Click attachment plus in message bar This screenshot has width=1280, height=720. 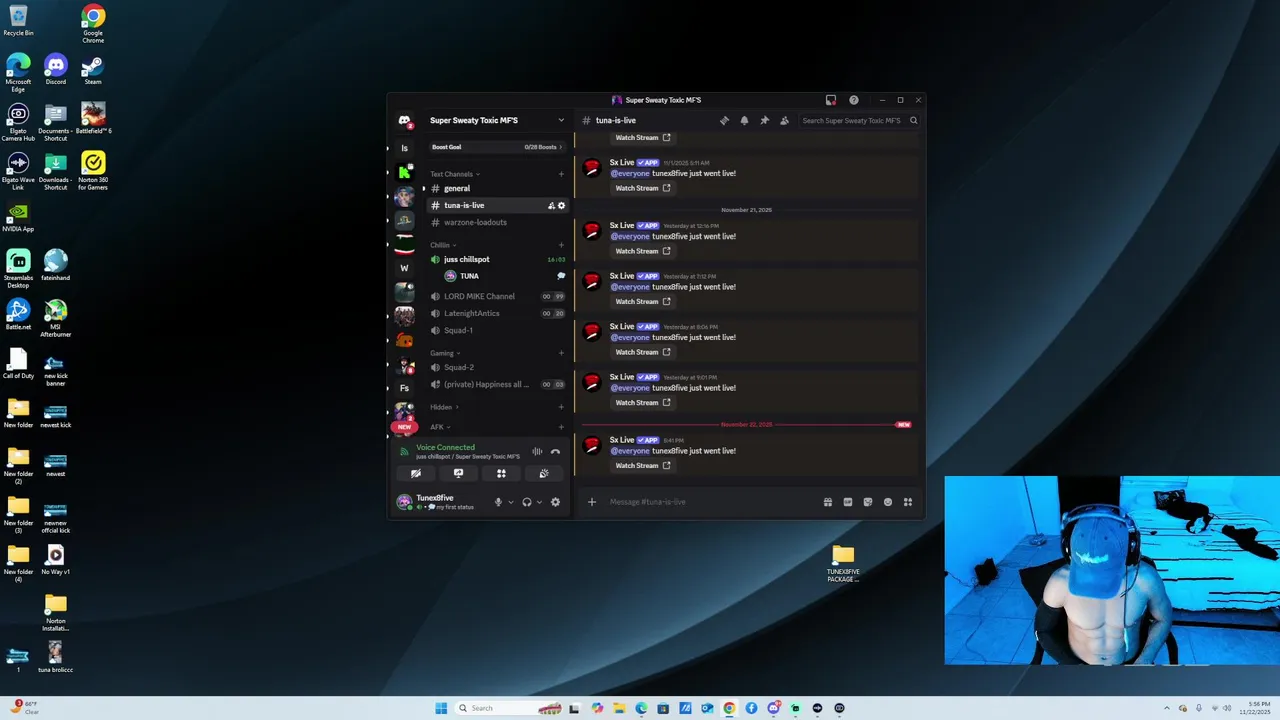click(591, 502)
